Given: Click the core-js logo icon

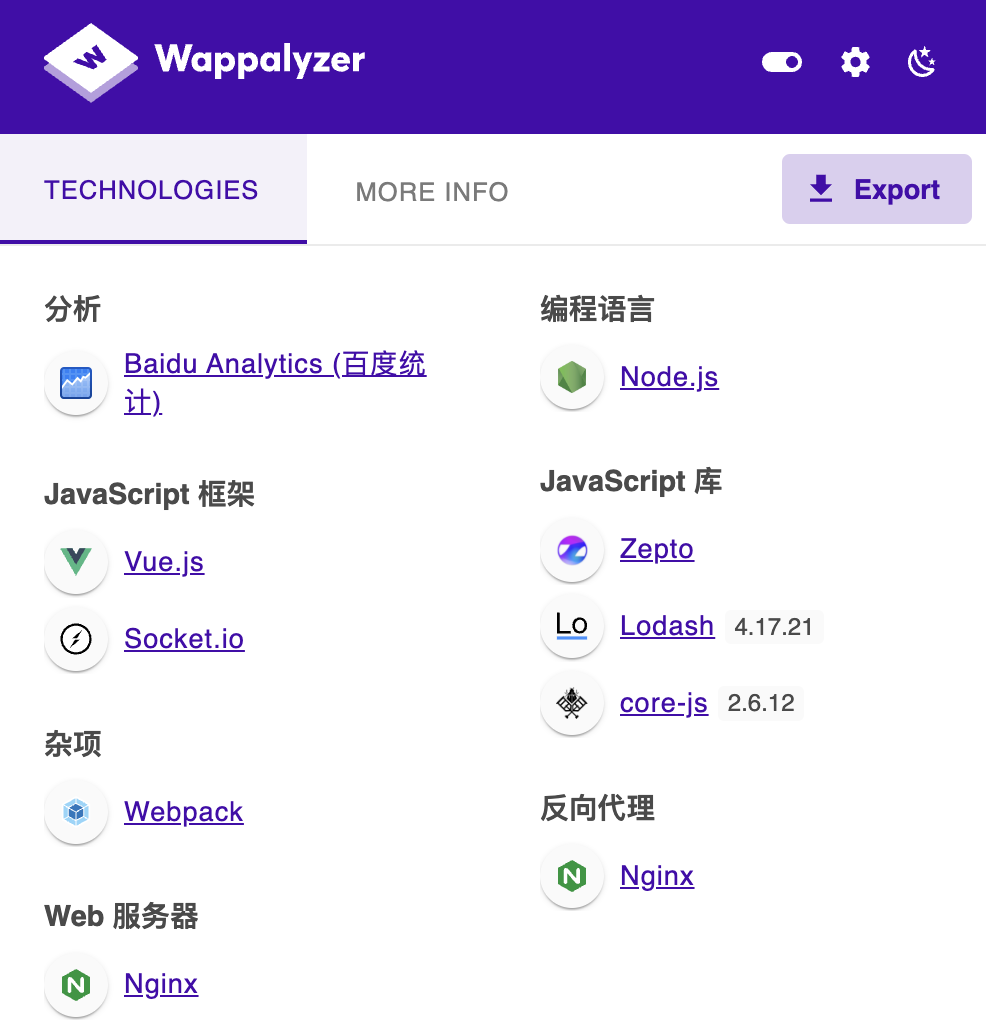Looking at the screenshot, I should tap(572, 703).
